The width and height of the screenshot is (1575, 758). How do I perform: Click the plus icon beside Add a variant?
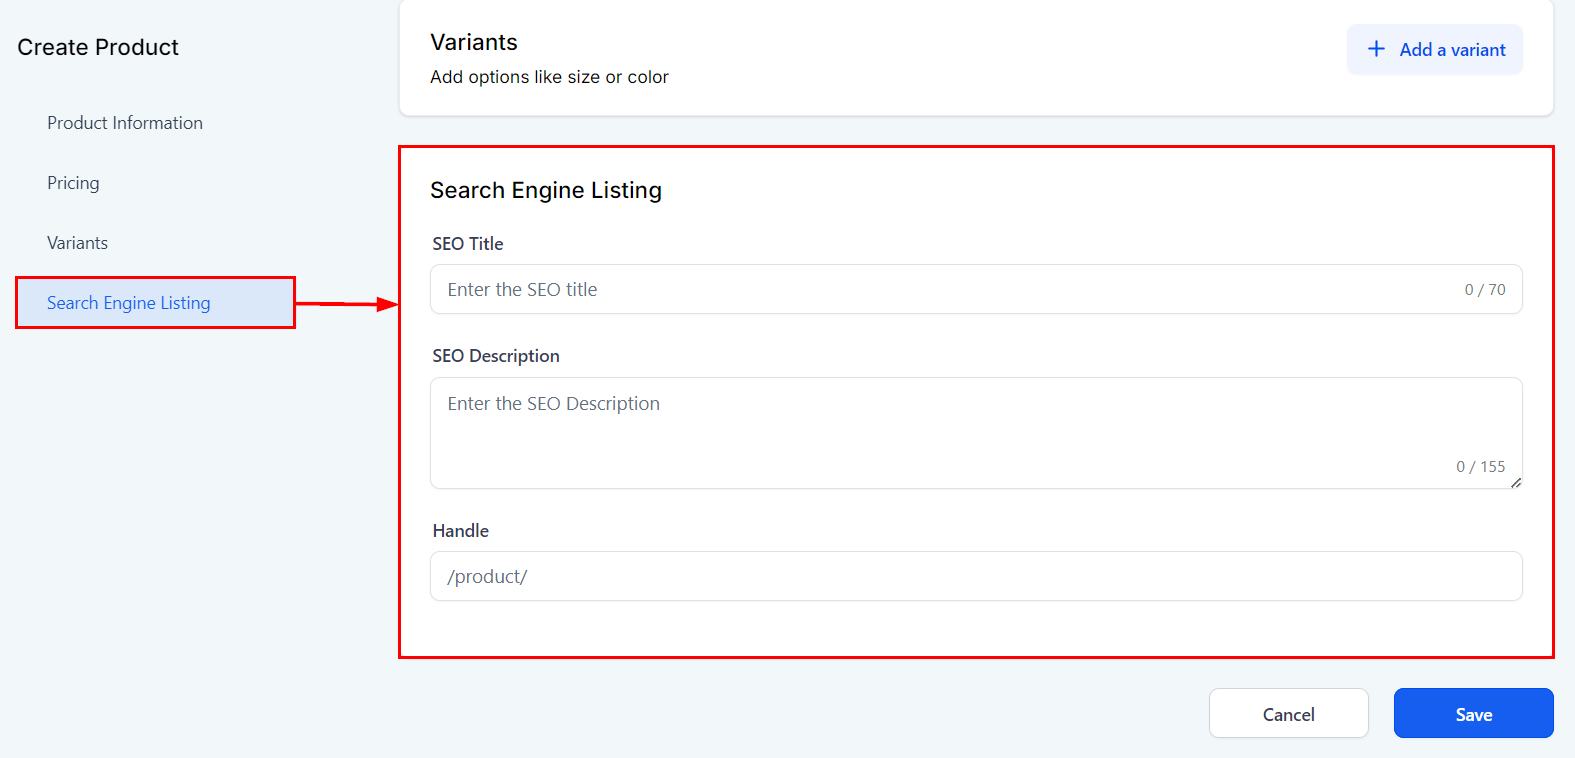(1376, 49)
